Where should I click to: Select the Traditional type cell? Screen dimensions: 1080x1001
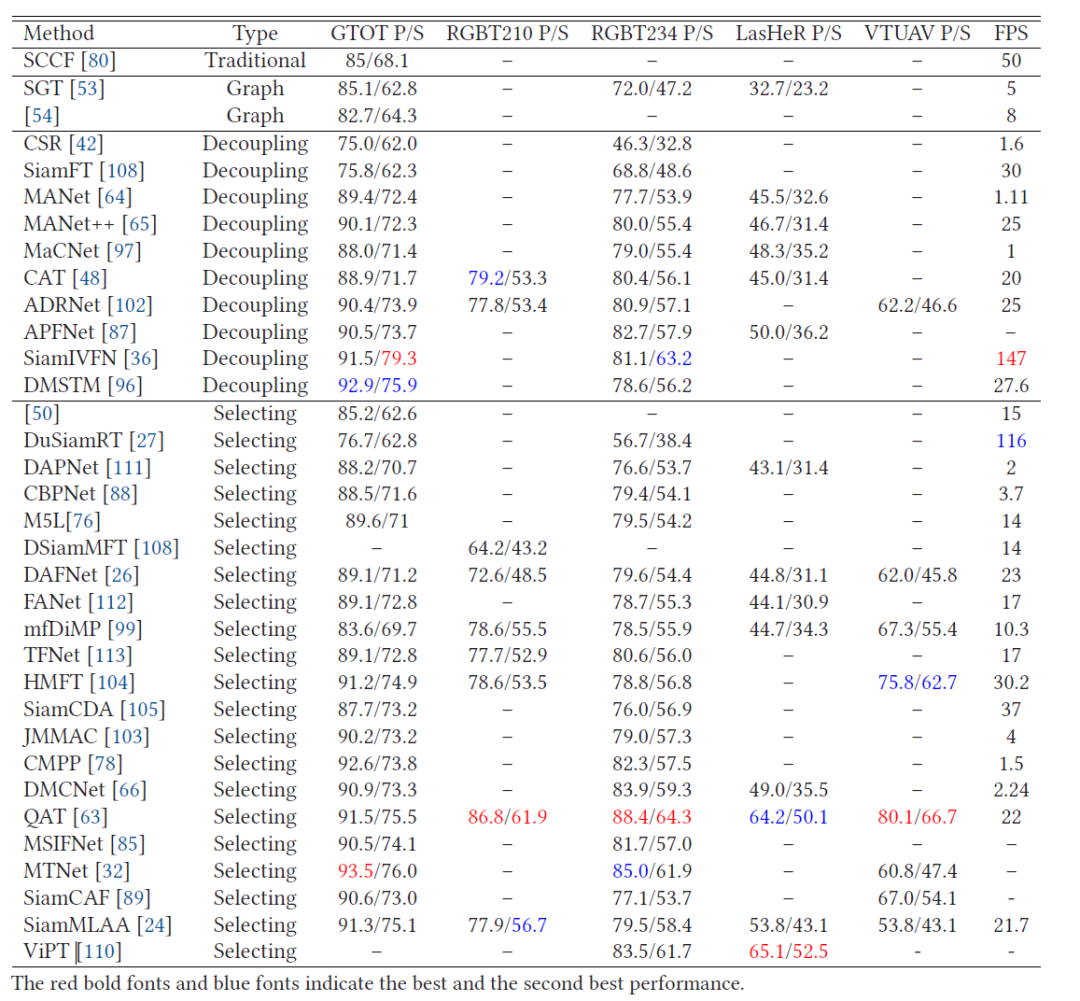[x=255, y=61]
